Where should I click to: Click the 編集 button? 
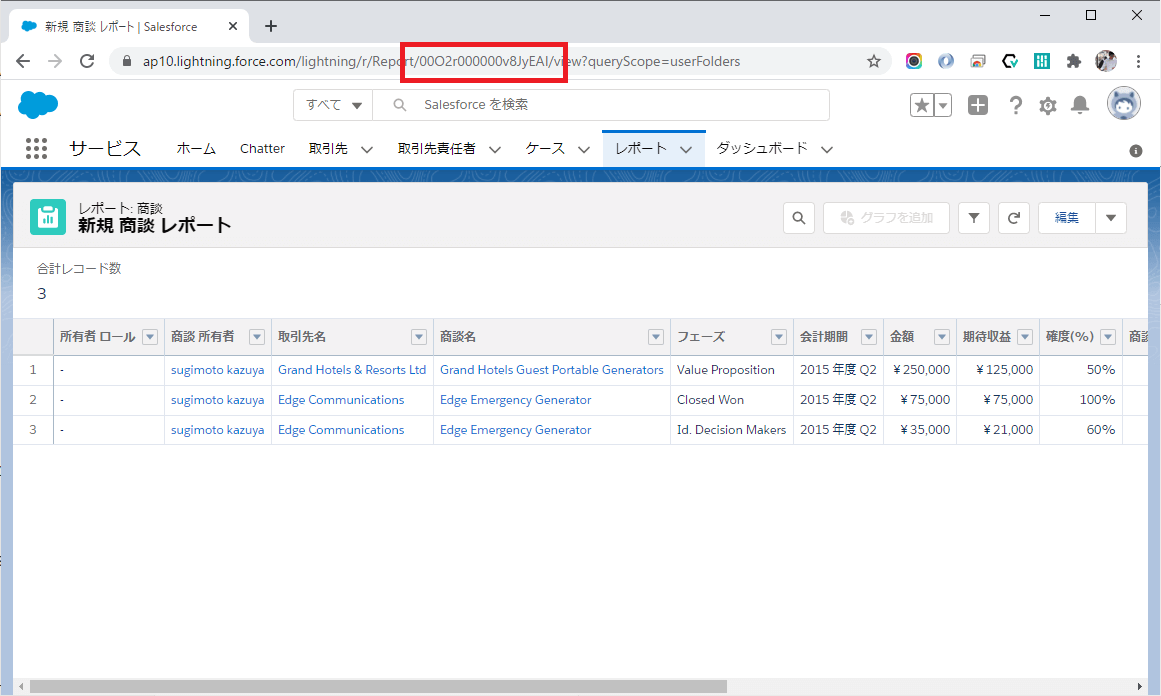click(x=1066, y=218)
